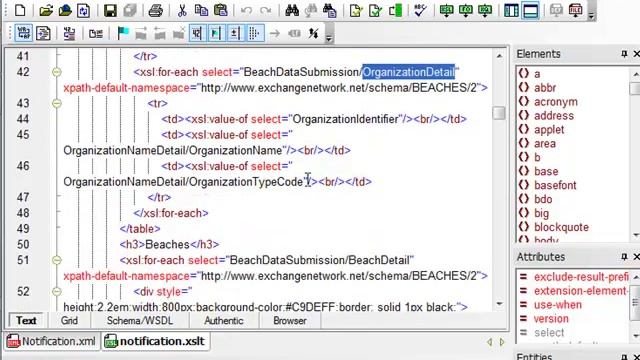Create a new document with the New icon

click(x=20, y=10)
